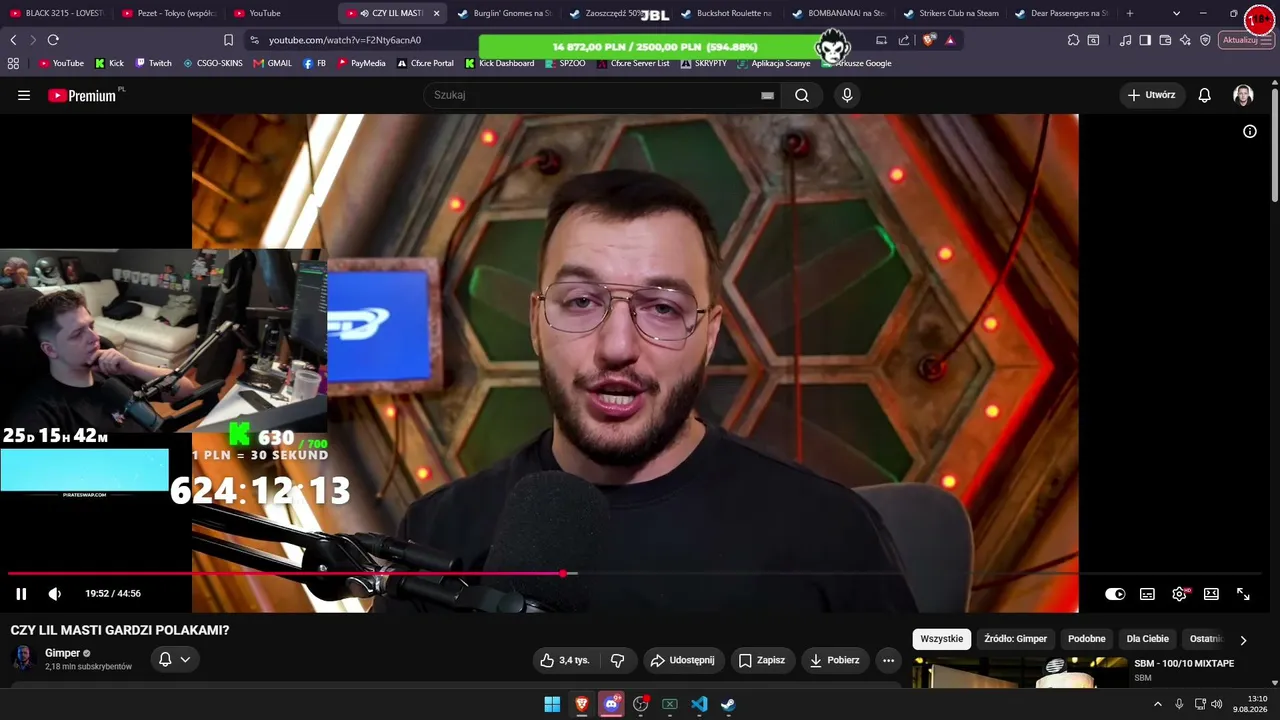Open Steam from the taskbar
This screenshot has width=1280, height=720.
click(728, 704)
